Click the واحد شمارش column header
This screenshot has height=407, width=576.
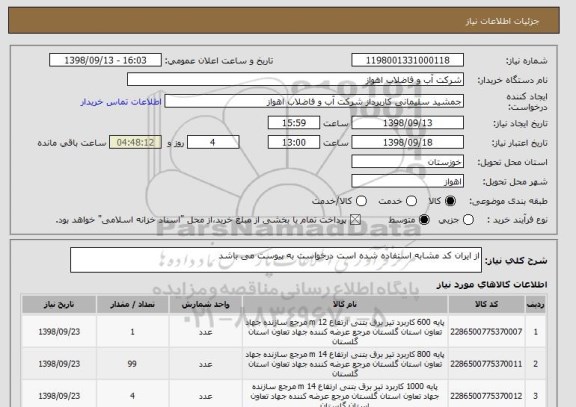pos(205,305)
